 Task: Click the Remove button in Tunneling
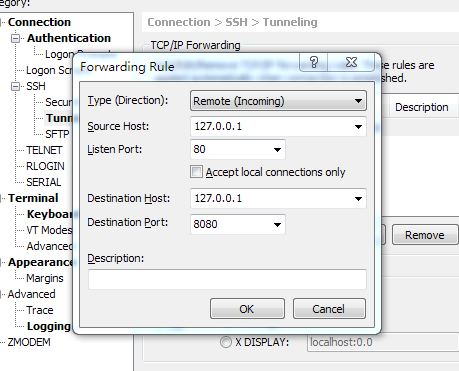click(x=425, y=235)
